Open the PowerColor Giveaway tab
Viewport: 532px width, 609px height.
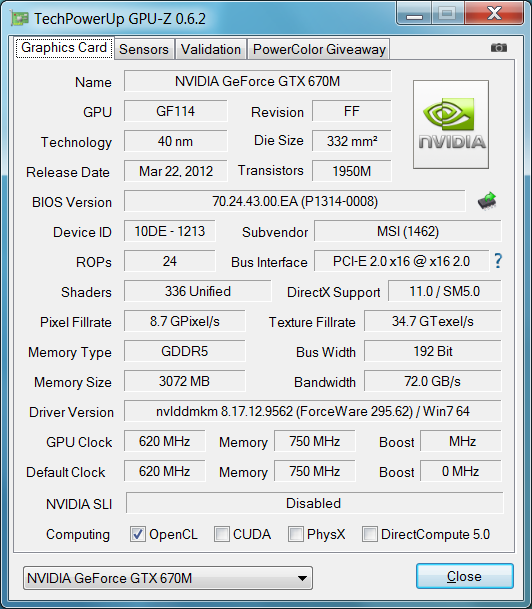point(319,49)
